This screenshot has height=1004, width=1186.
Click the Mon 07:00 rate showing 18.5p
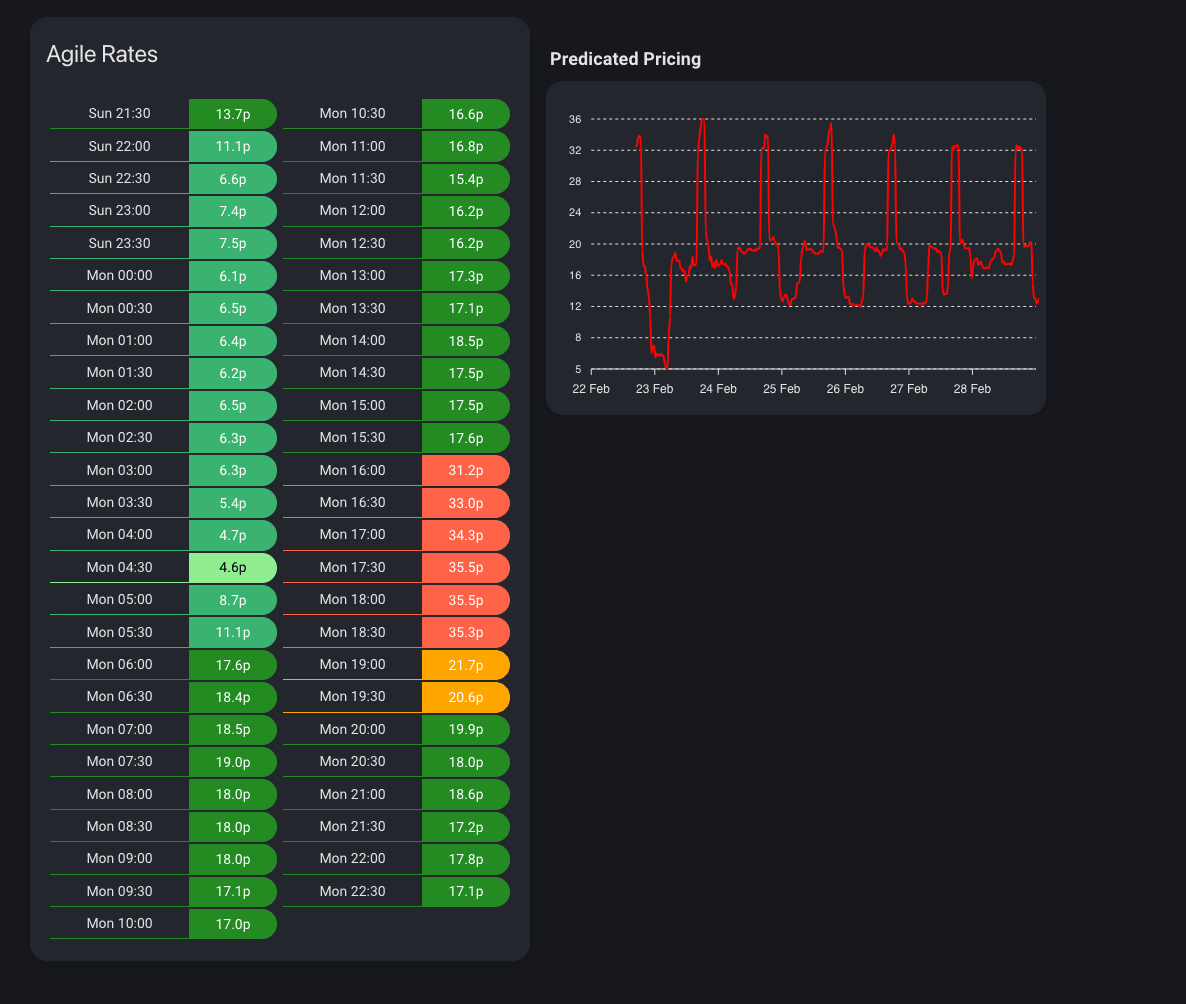point(232,729)
